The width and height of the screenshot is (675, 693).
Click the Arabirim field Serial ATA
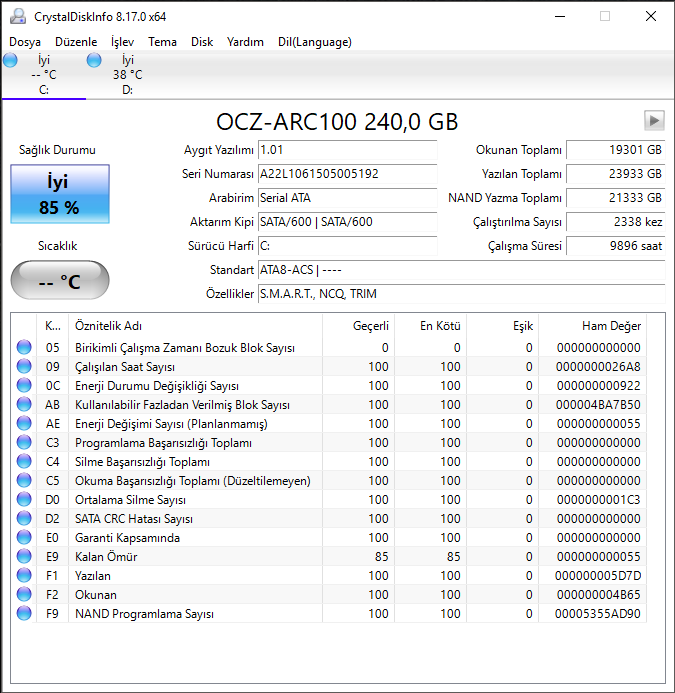coord(347,198)
